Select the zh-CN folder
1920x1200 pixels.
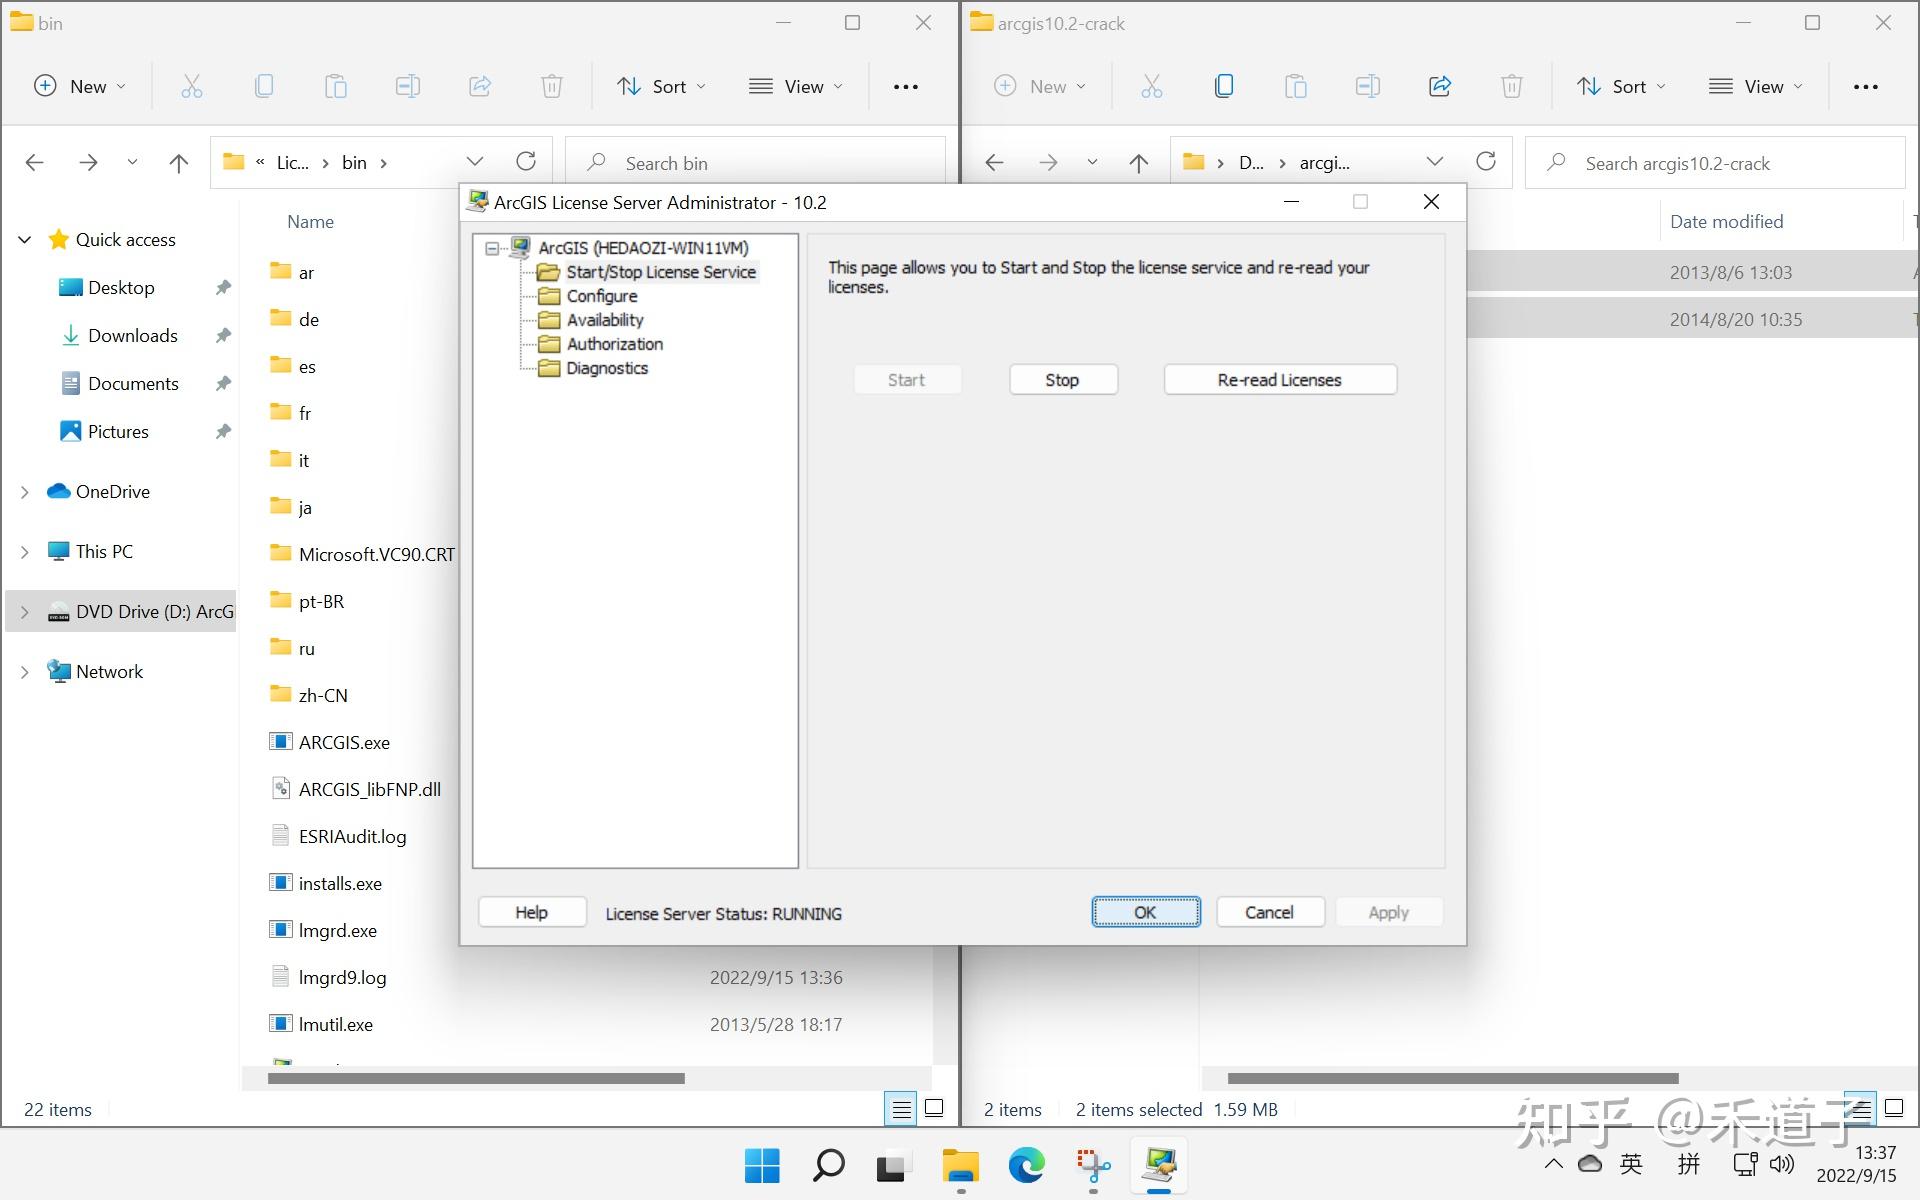[323, 695]
